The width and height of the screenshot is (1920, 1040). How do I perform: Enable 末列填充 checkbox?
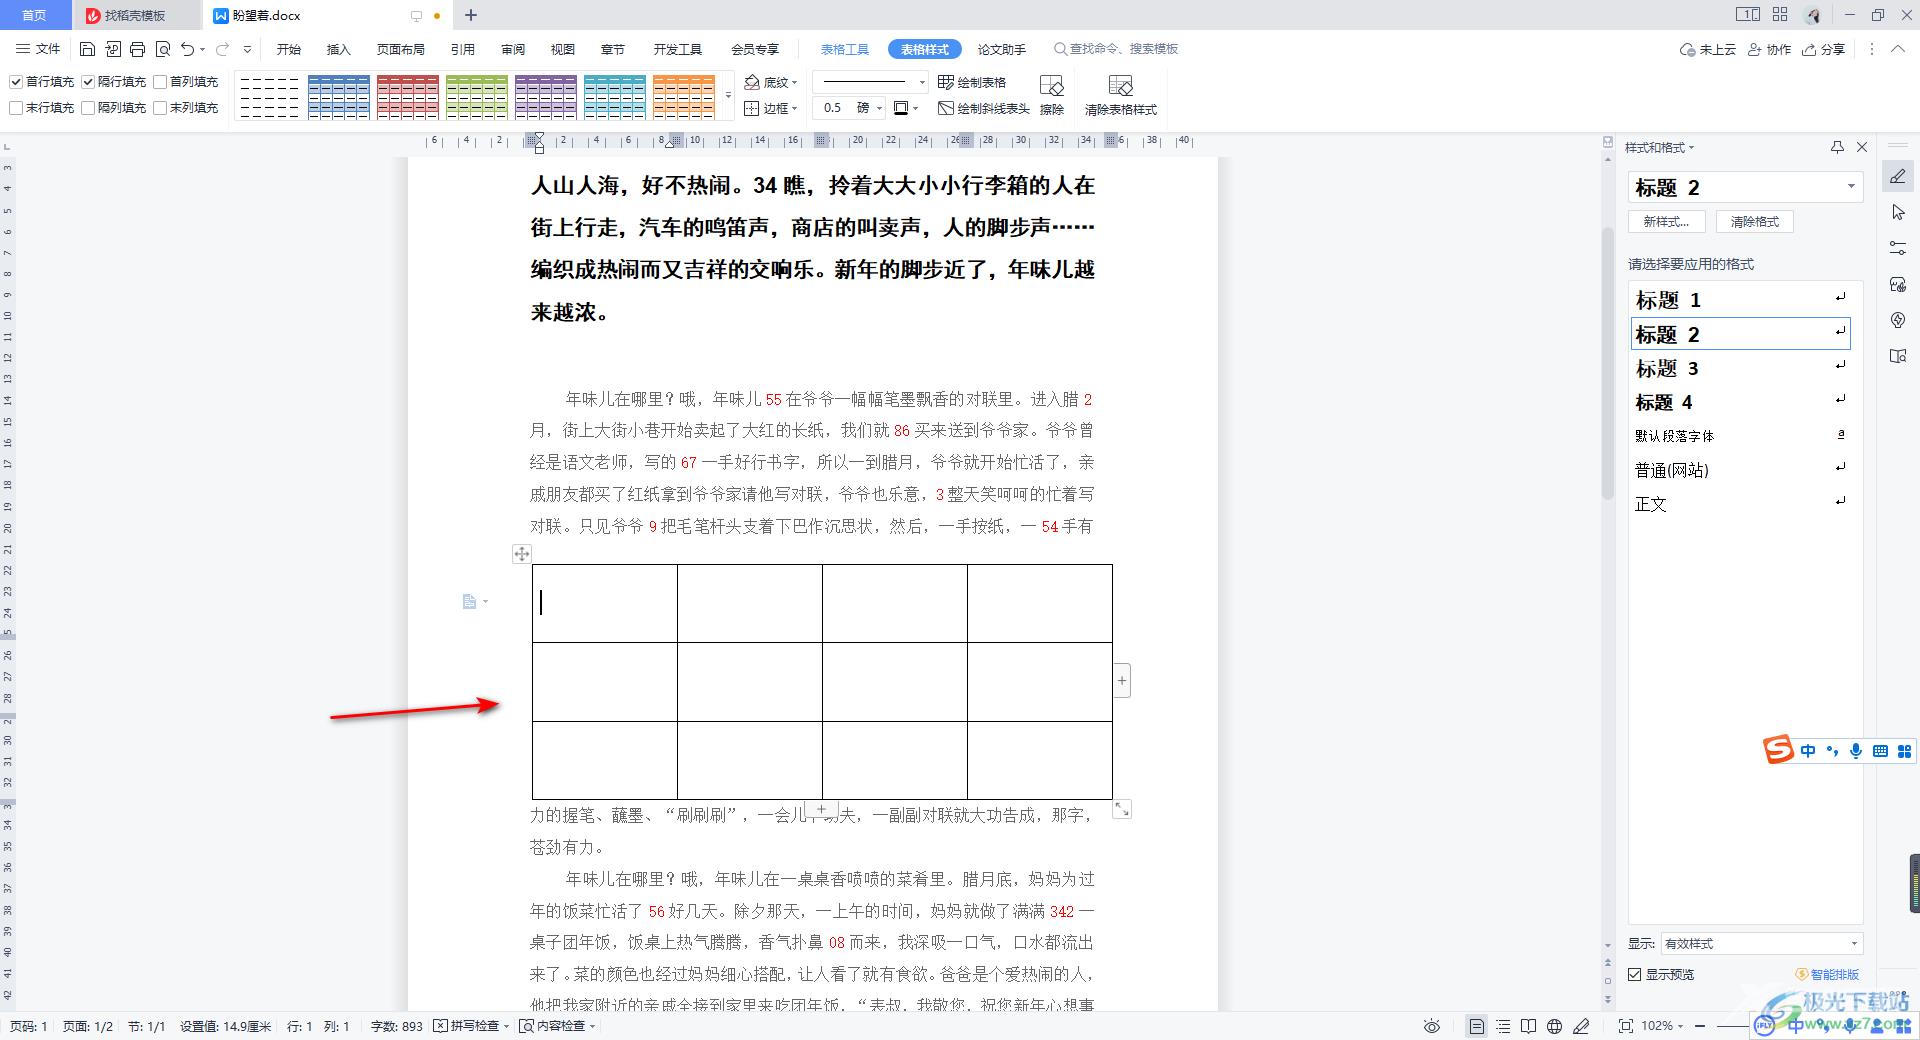tap(160, 108)
